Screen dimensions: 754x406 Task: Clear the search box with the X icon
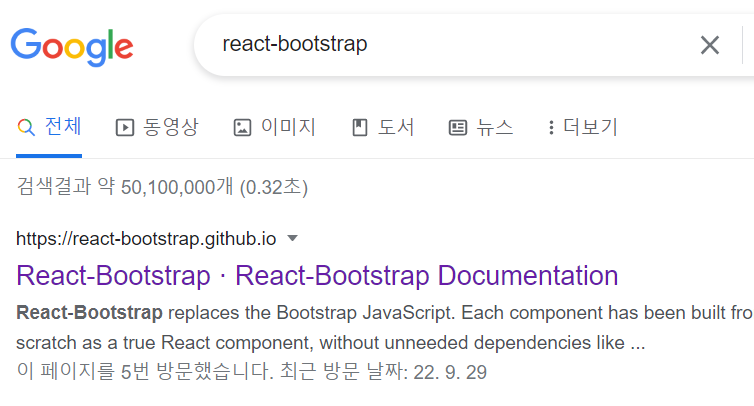tap(710, 45)
